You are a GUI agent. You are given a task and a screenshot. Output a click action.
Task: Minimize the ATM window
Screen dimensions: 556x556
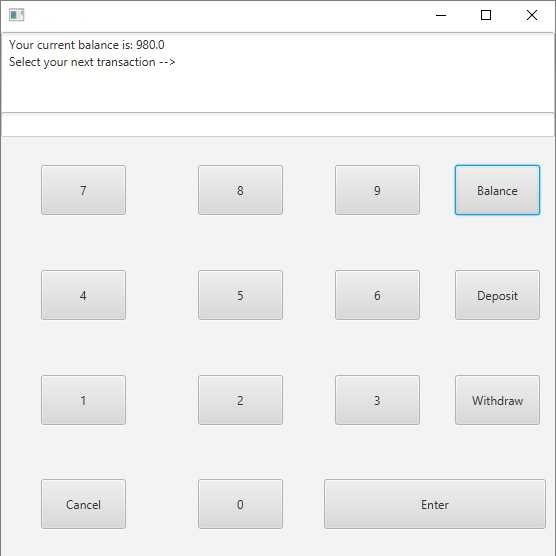(441, 15)
